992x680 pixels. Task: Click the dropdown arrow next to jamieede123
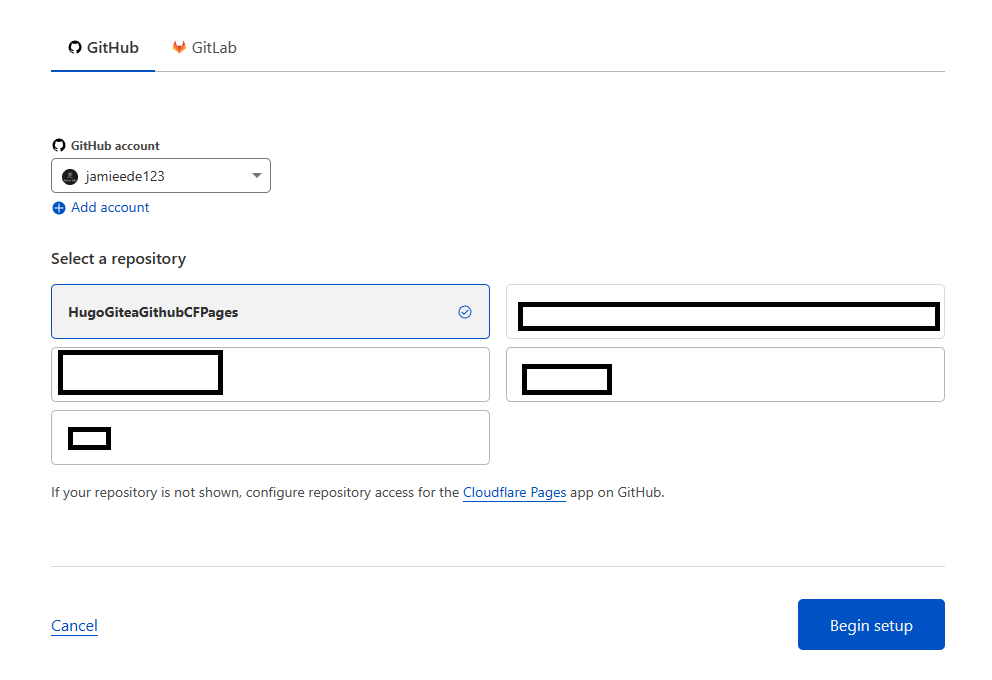[256, 176]
